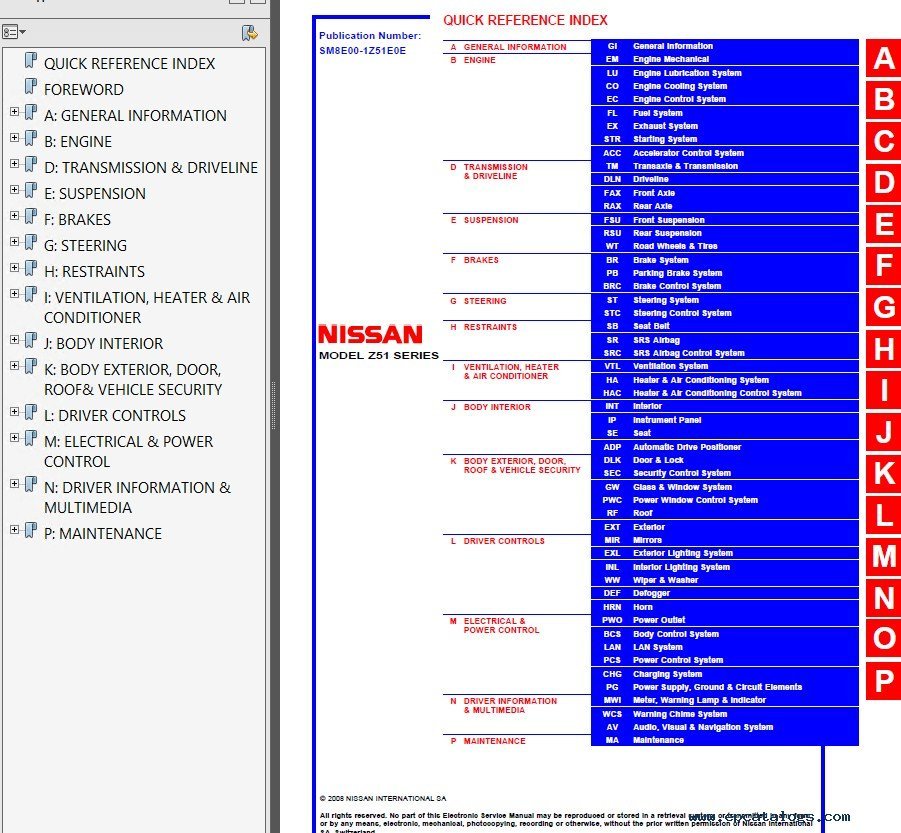Expand the G: STEERING bookmark
Screen dimensions: 901x833
(14, 242)
